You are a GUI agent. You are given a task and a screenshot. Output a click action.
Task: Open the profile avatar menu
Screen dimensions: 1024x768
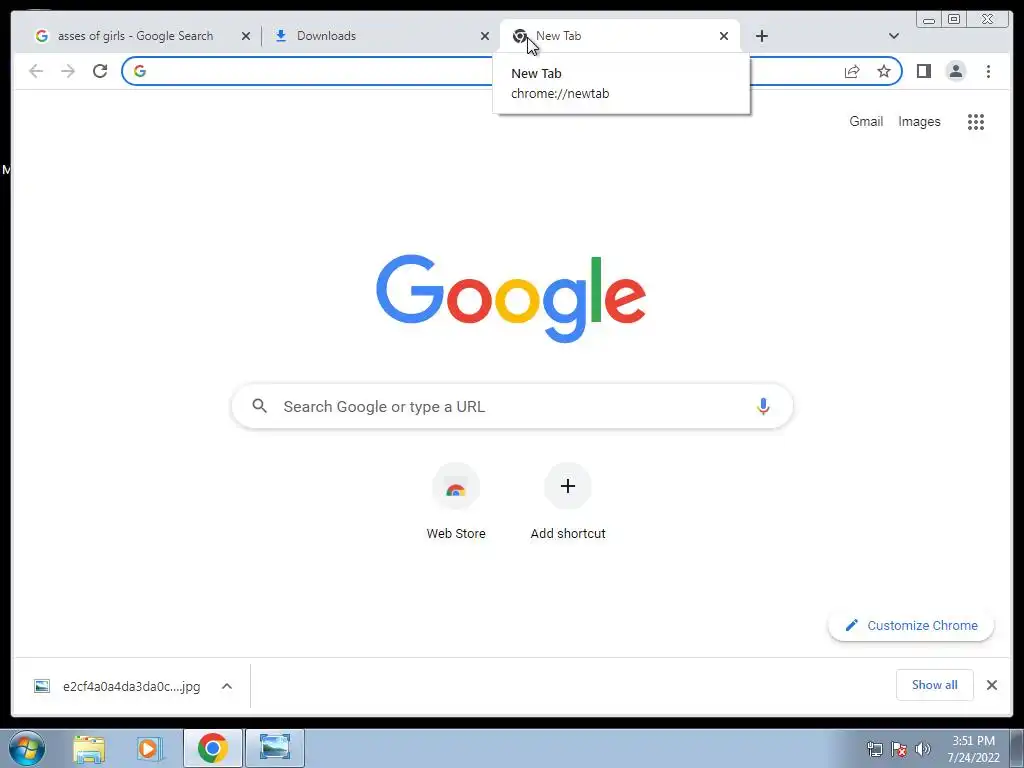point(955,71)
